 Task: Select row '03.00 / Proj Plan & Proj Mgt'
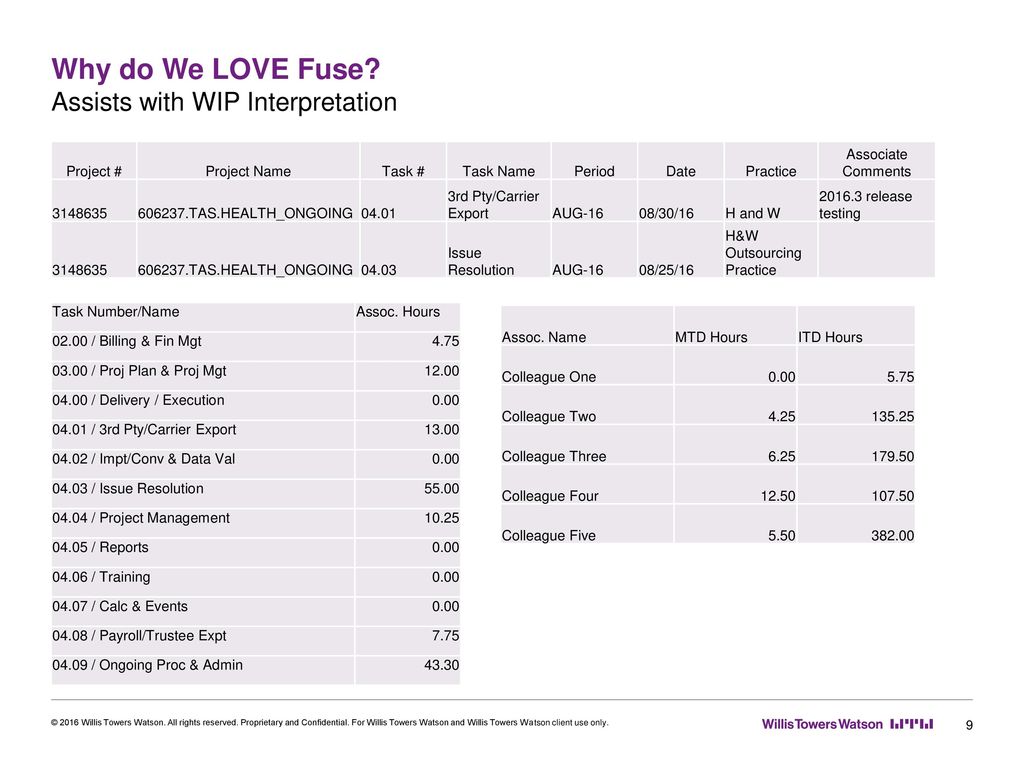pos(256,376)
